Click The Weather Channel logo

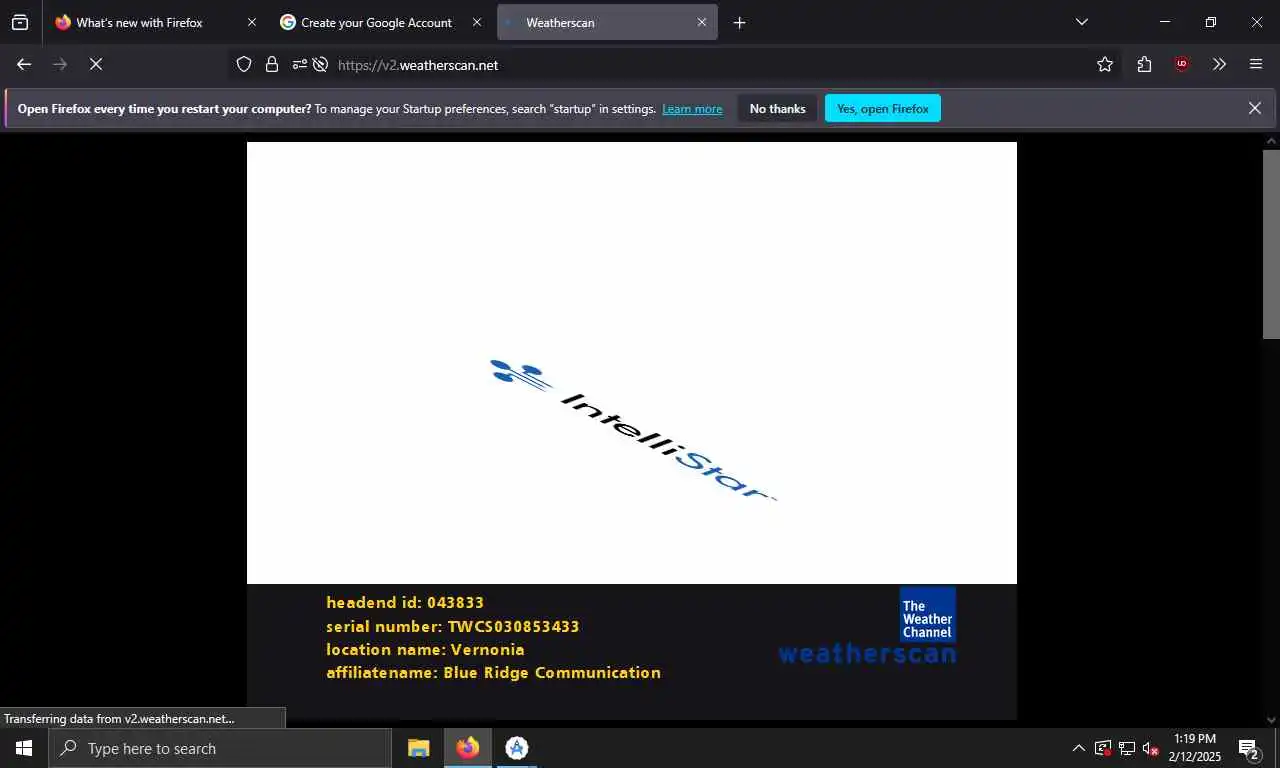[x=928, y=615]
